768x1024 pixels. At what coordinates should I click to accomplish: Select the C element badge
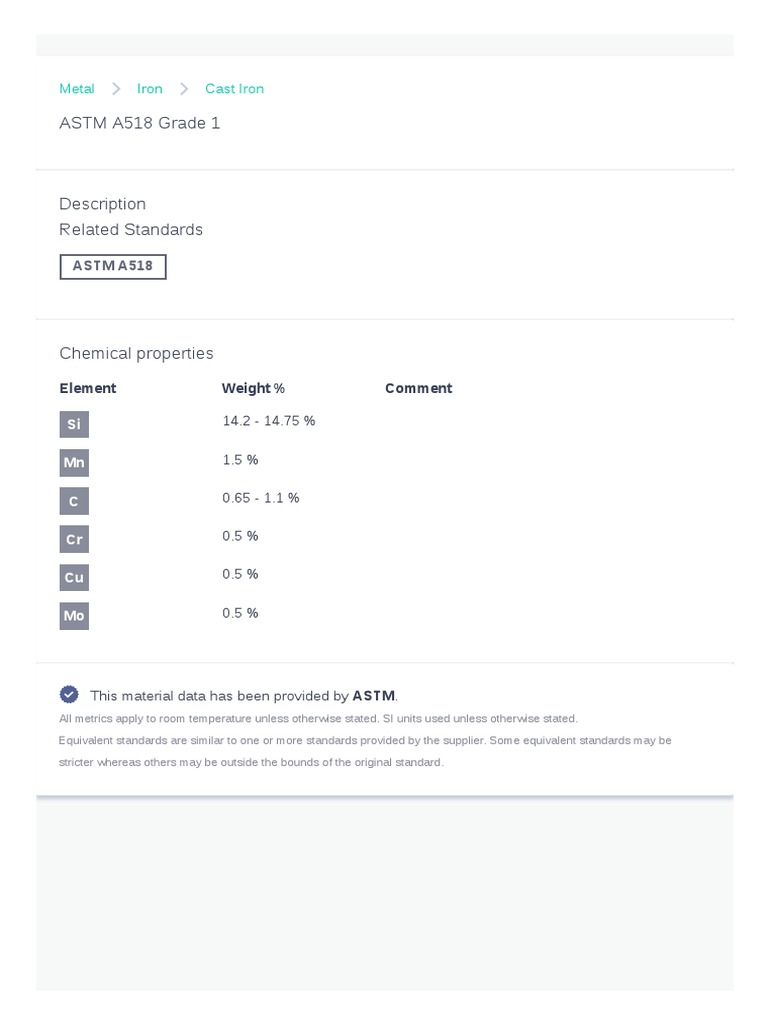[x=74, y=501]
